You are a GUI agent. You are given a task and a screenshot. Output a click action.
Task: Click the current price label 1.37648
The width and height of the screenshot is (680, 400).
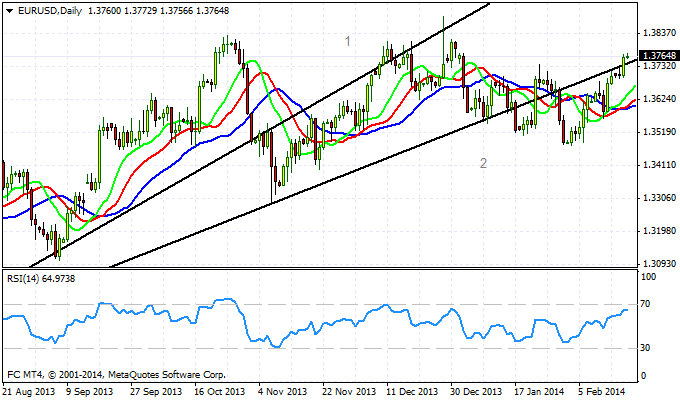click(659, 56)
